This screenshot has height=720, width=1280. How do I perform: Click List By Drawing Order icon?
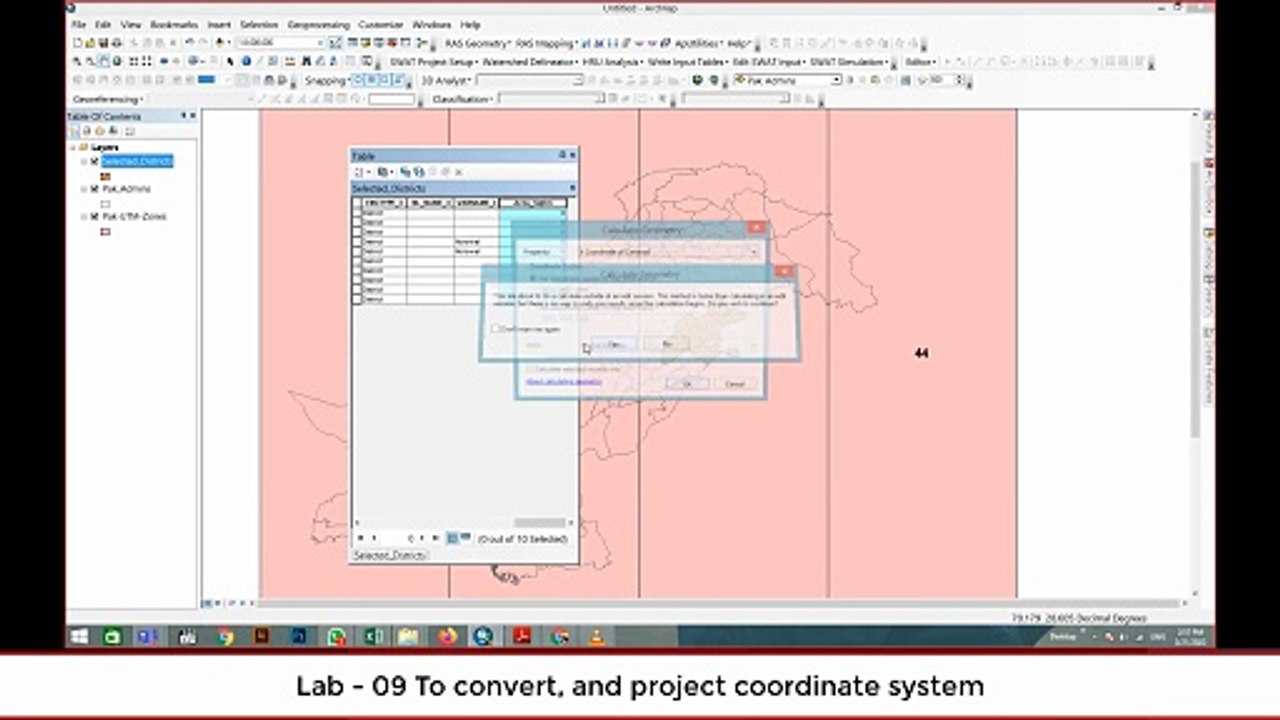tap(73, 130)
